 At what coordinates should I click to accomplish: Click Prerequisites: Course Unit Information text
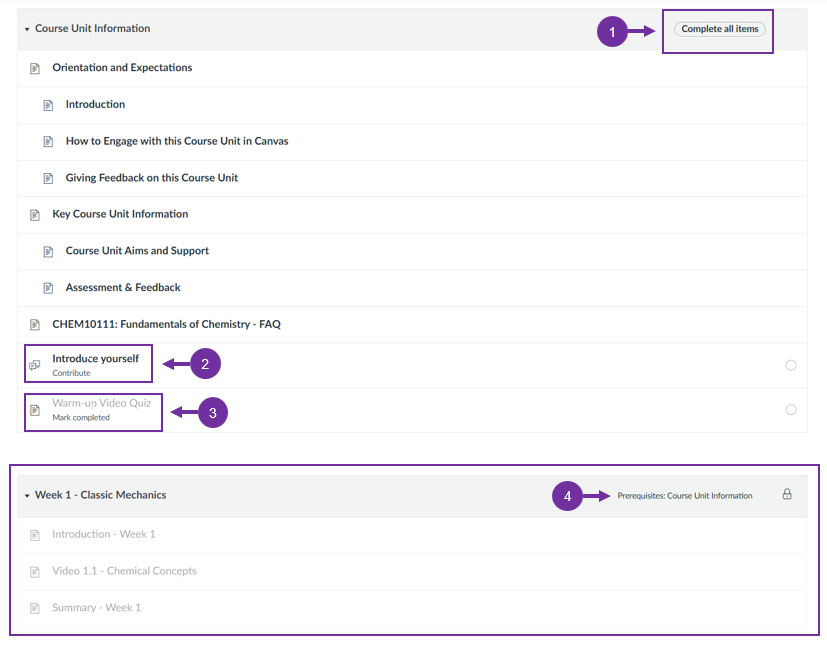(685, 496)
